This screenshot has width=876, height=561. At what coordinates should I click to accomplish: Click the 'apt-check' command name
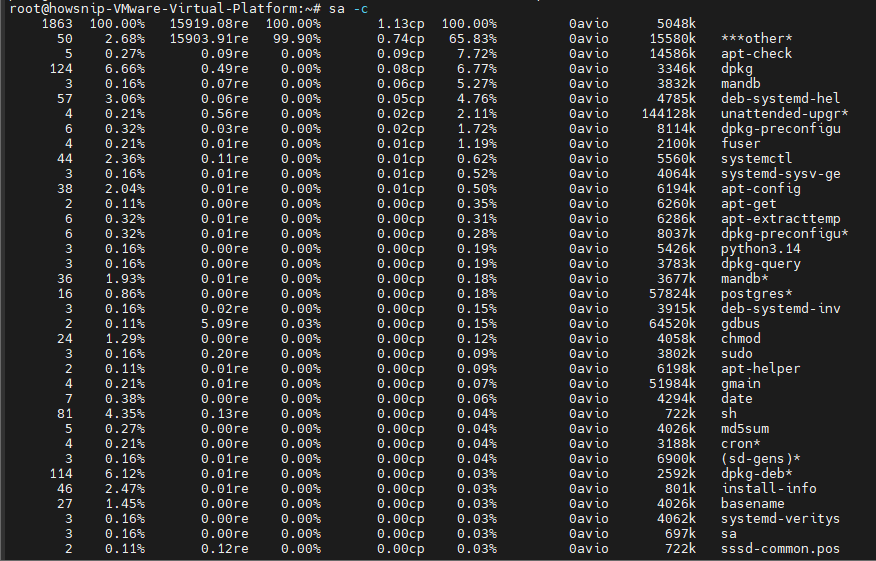756,54
